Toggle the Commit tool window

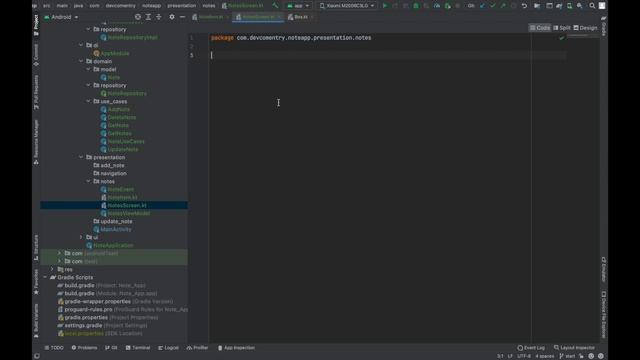(x=36, y=55)
